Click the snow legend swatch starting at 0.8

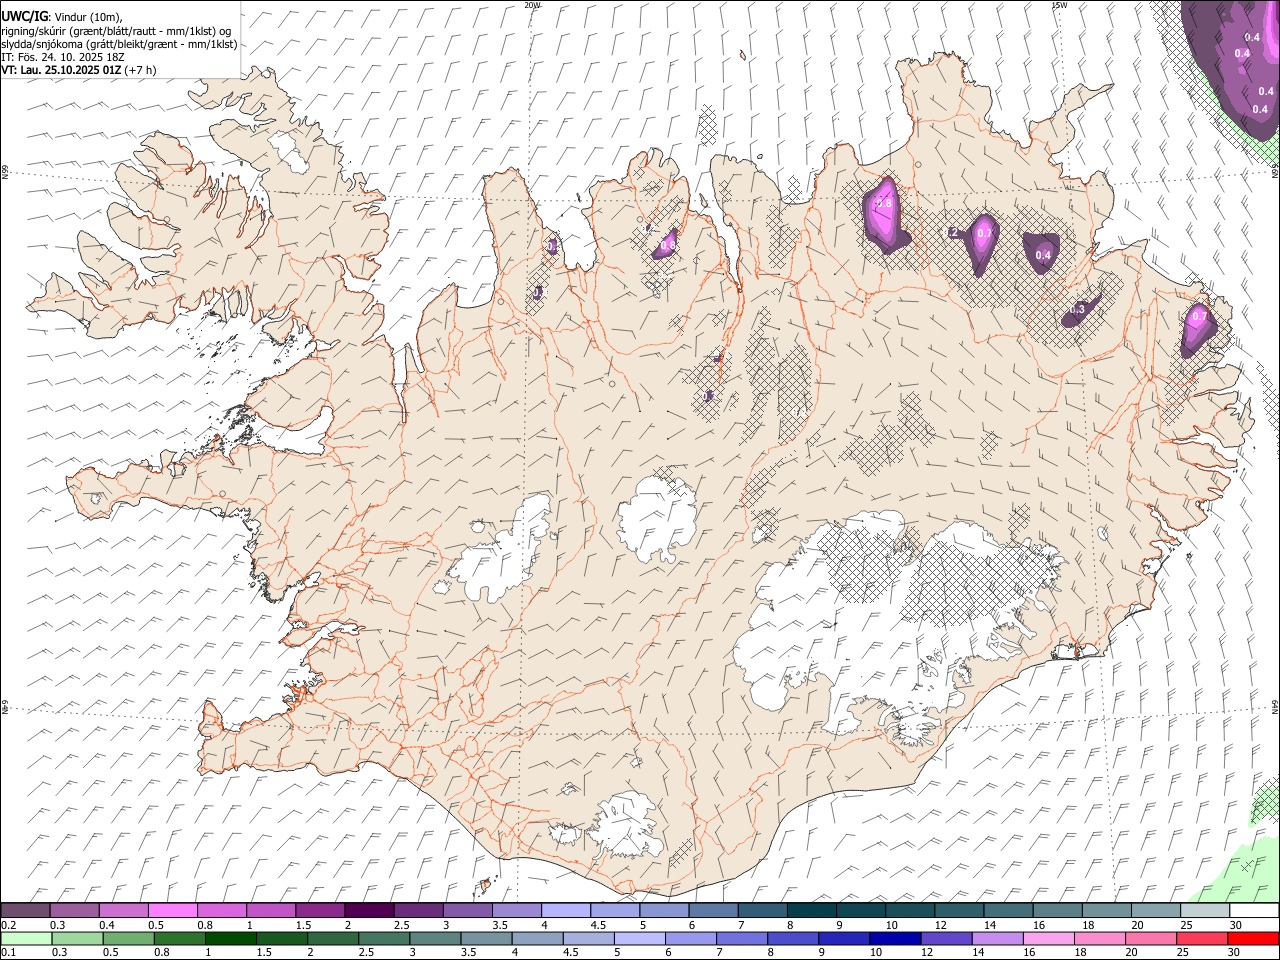221,911
